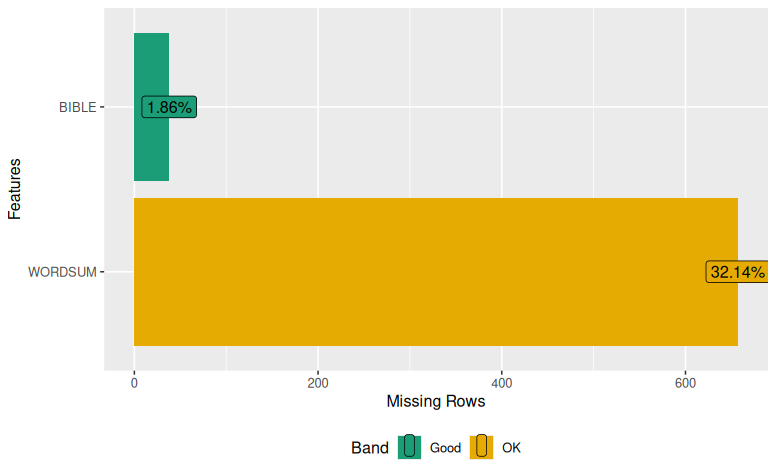The width and height of the screenshot is (776, 476).
Task: Click the 32.14% percentage label
Action: pyautogui.click(x=737, y=272)
